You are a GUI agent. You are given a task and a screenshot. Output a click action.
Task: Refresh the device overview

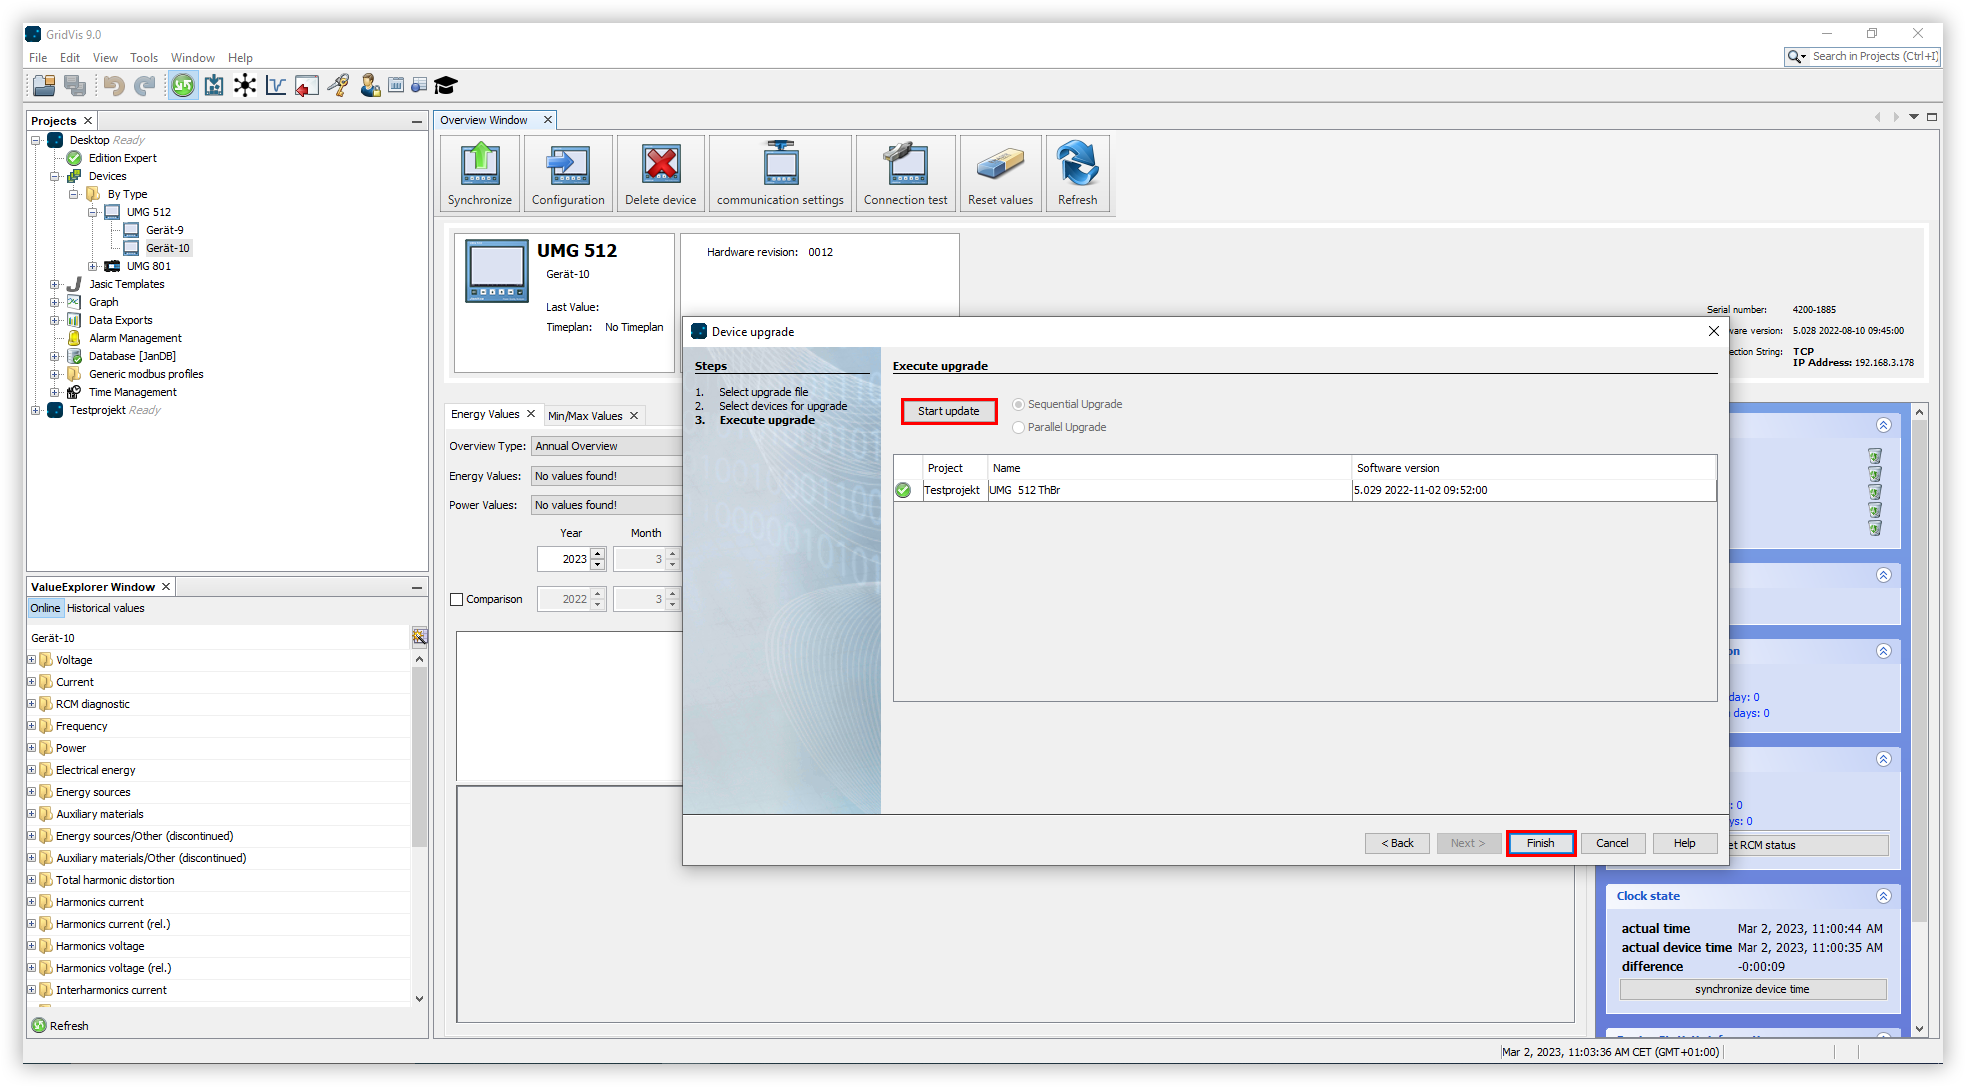(1077, 172)
